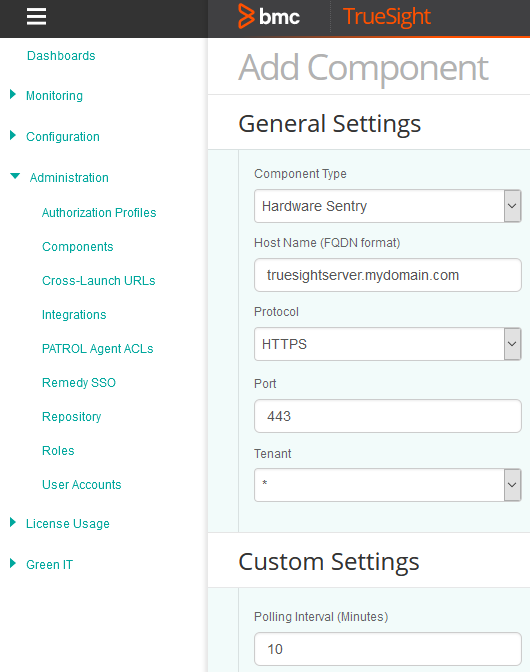This screenshot has width=531, height=672.
Task: Click the BMC logo
Action: click(x=269, y=16)
